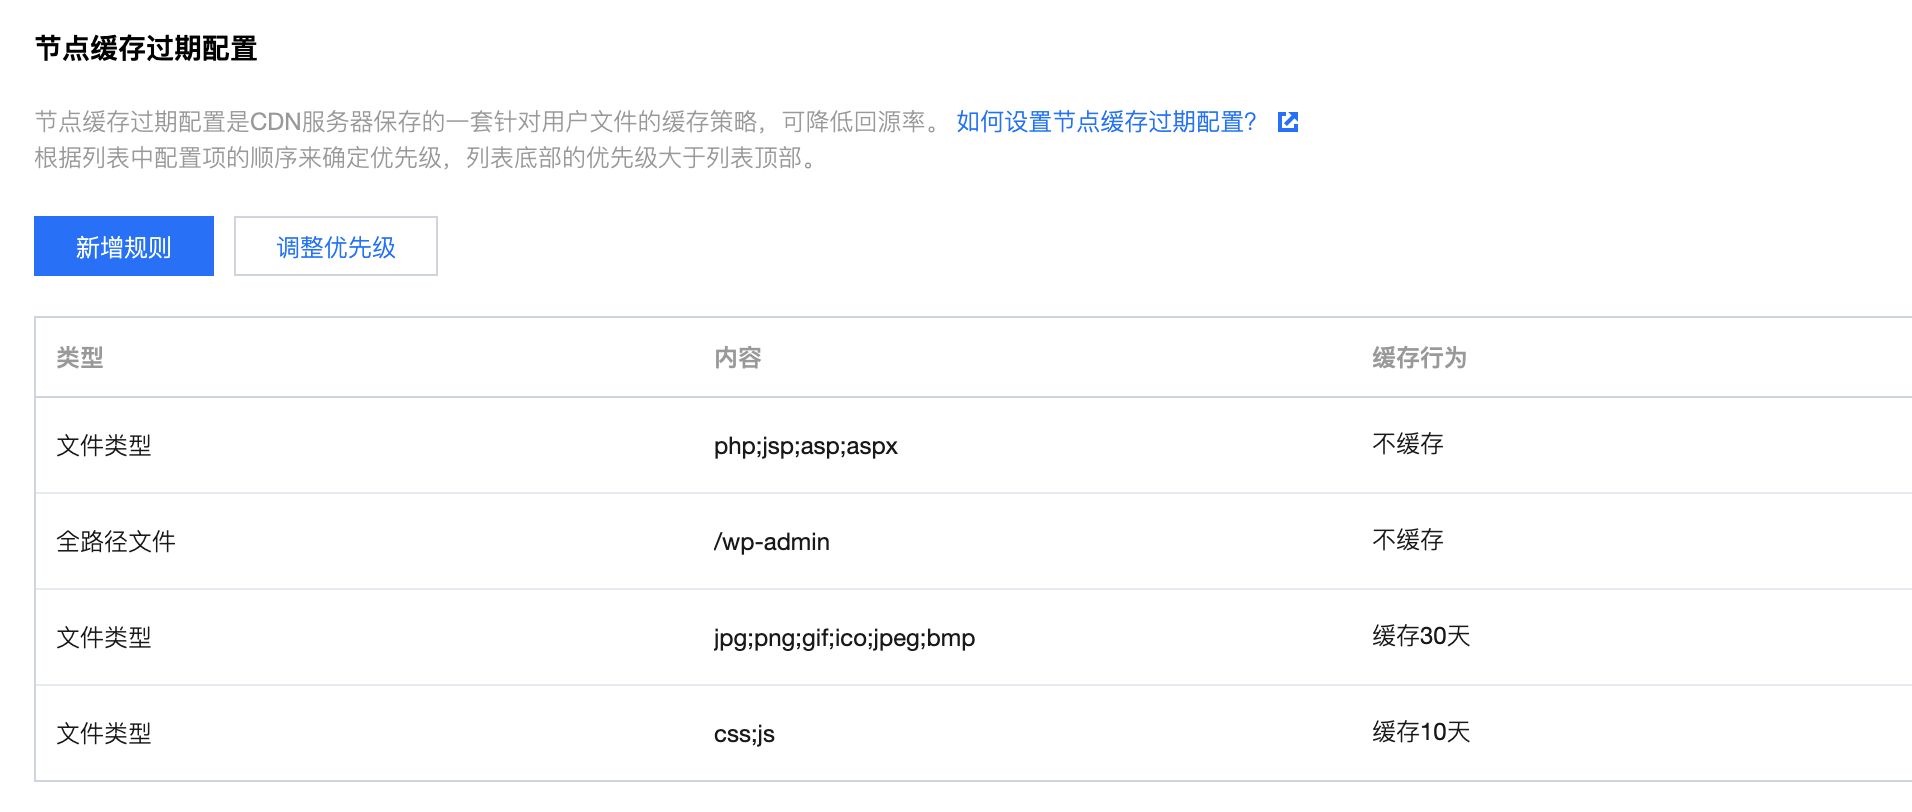Click 文件类型 in the css;js row
Viewport: 1912px width, 812px height.
pos(104,734)
